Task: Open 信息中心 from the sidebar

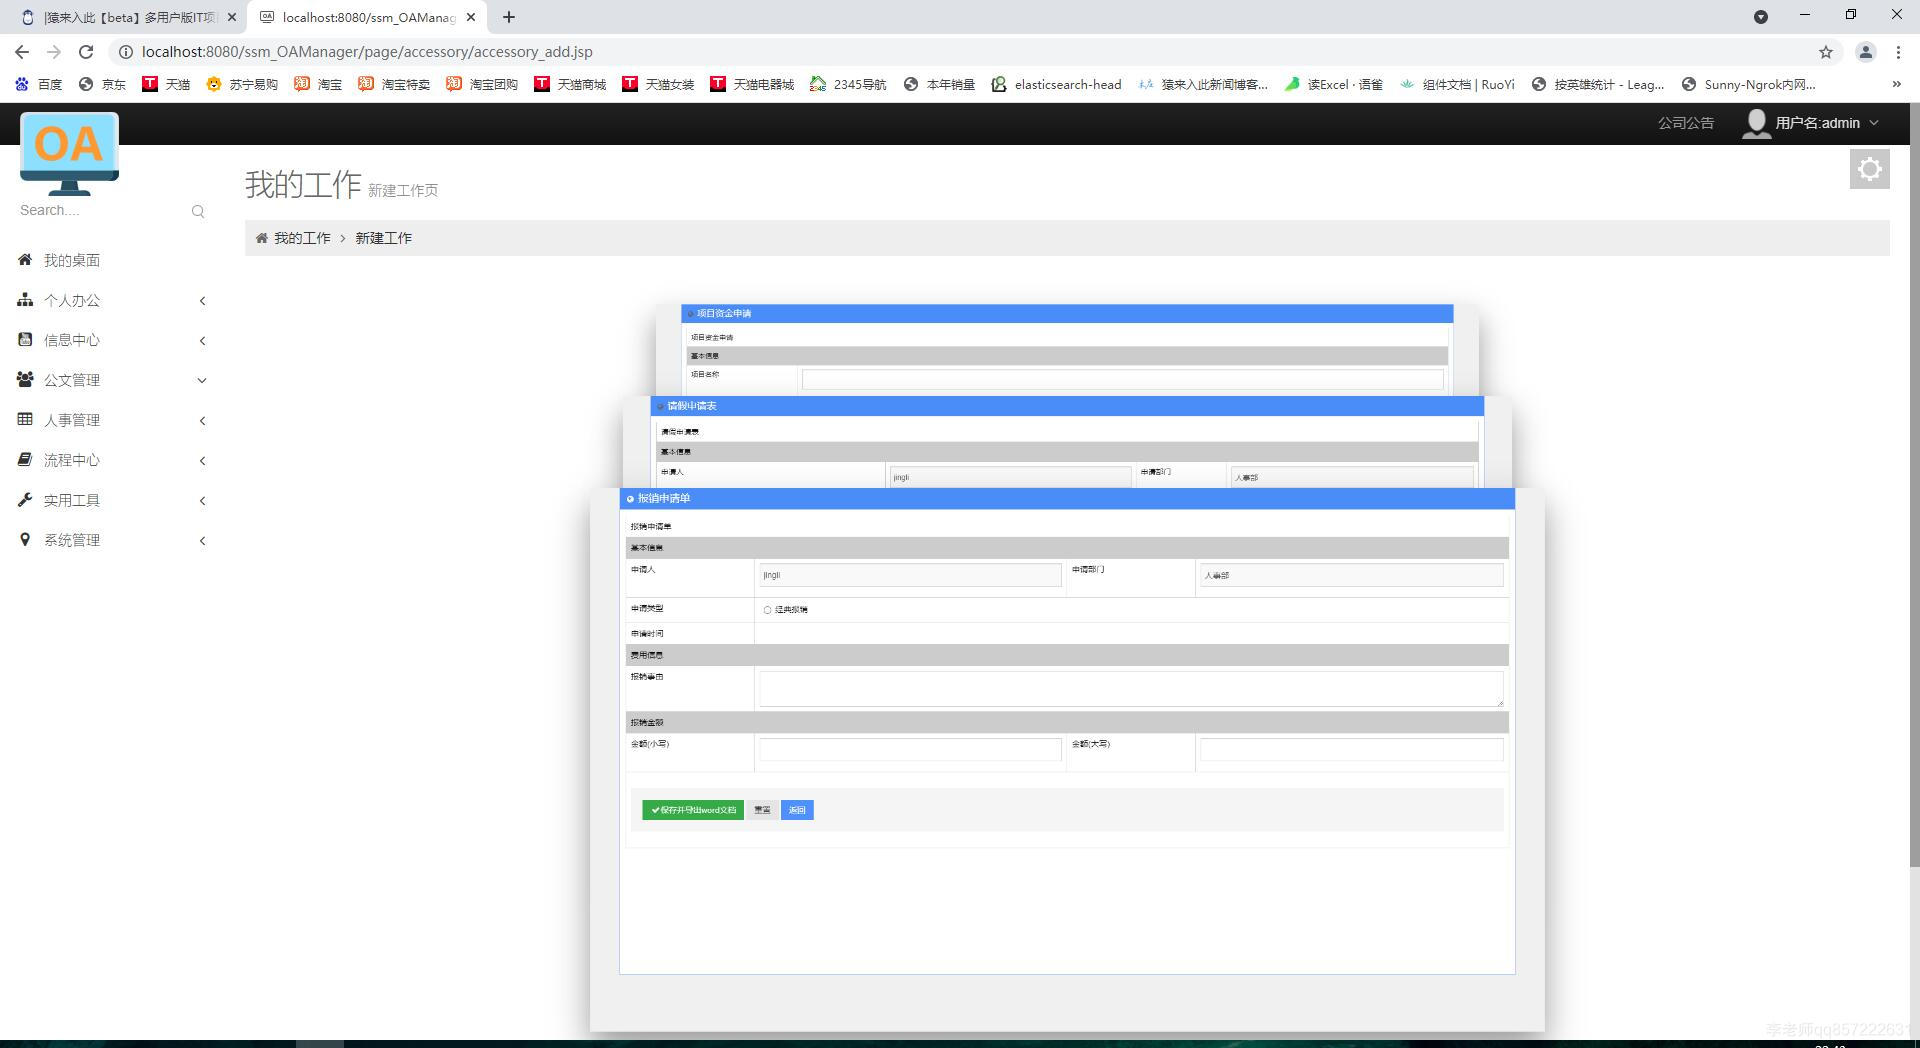Action: click(x=25, y=340)
